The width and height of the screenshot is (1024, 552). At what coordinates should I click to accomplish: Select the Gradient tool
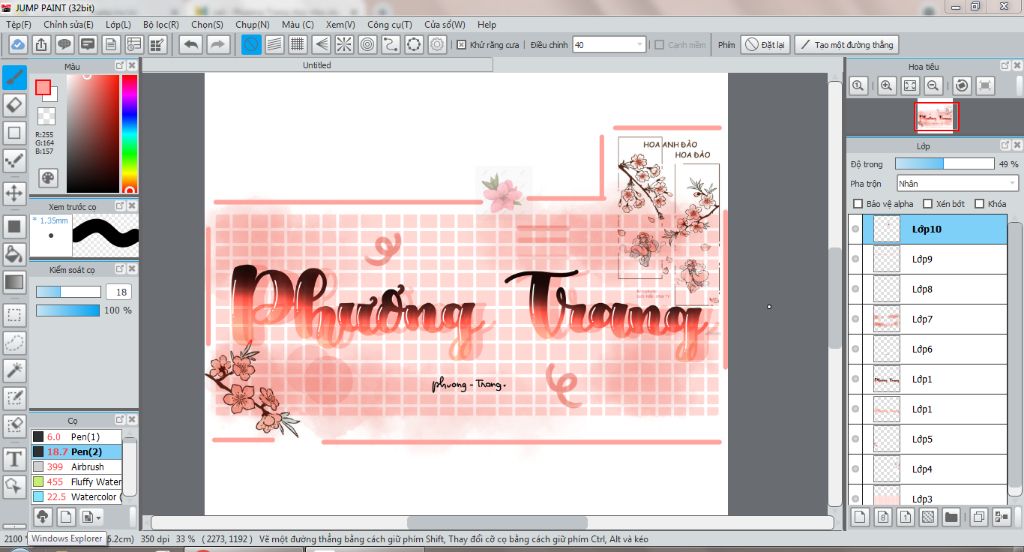click(x=14, y=282)
